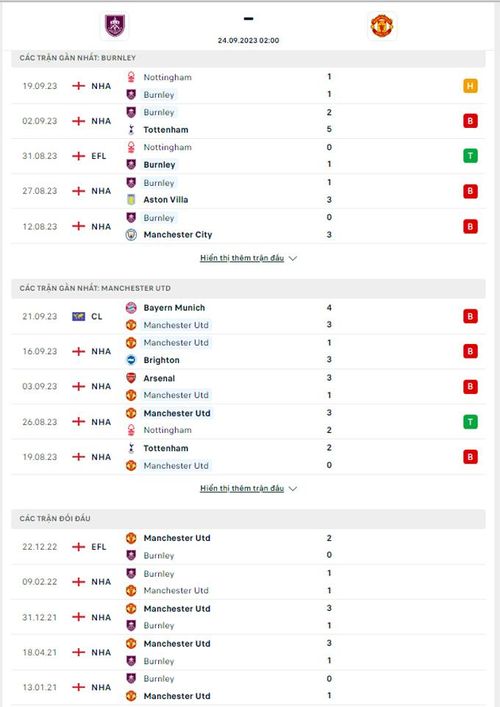The width and height of the screenshot is (500, 707).
Task: Click the Burnley club crest in header
Action: pos(115,26)
